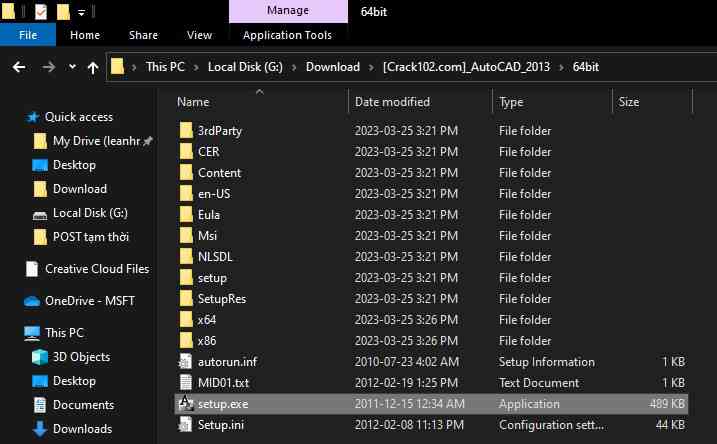Click the Setup.ini configuration file icon
Viewport: 717px width, 444px height.
point(185,425)
